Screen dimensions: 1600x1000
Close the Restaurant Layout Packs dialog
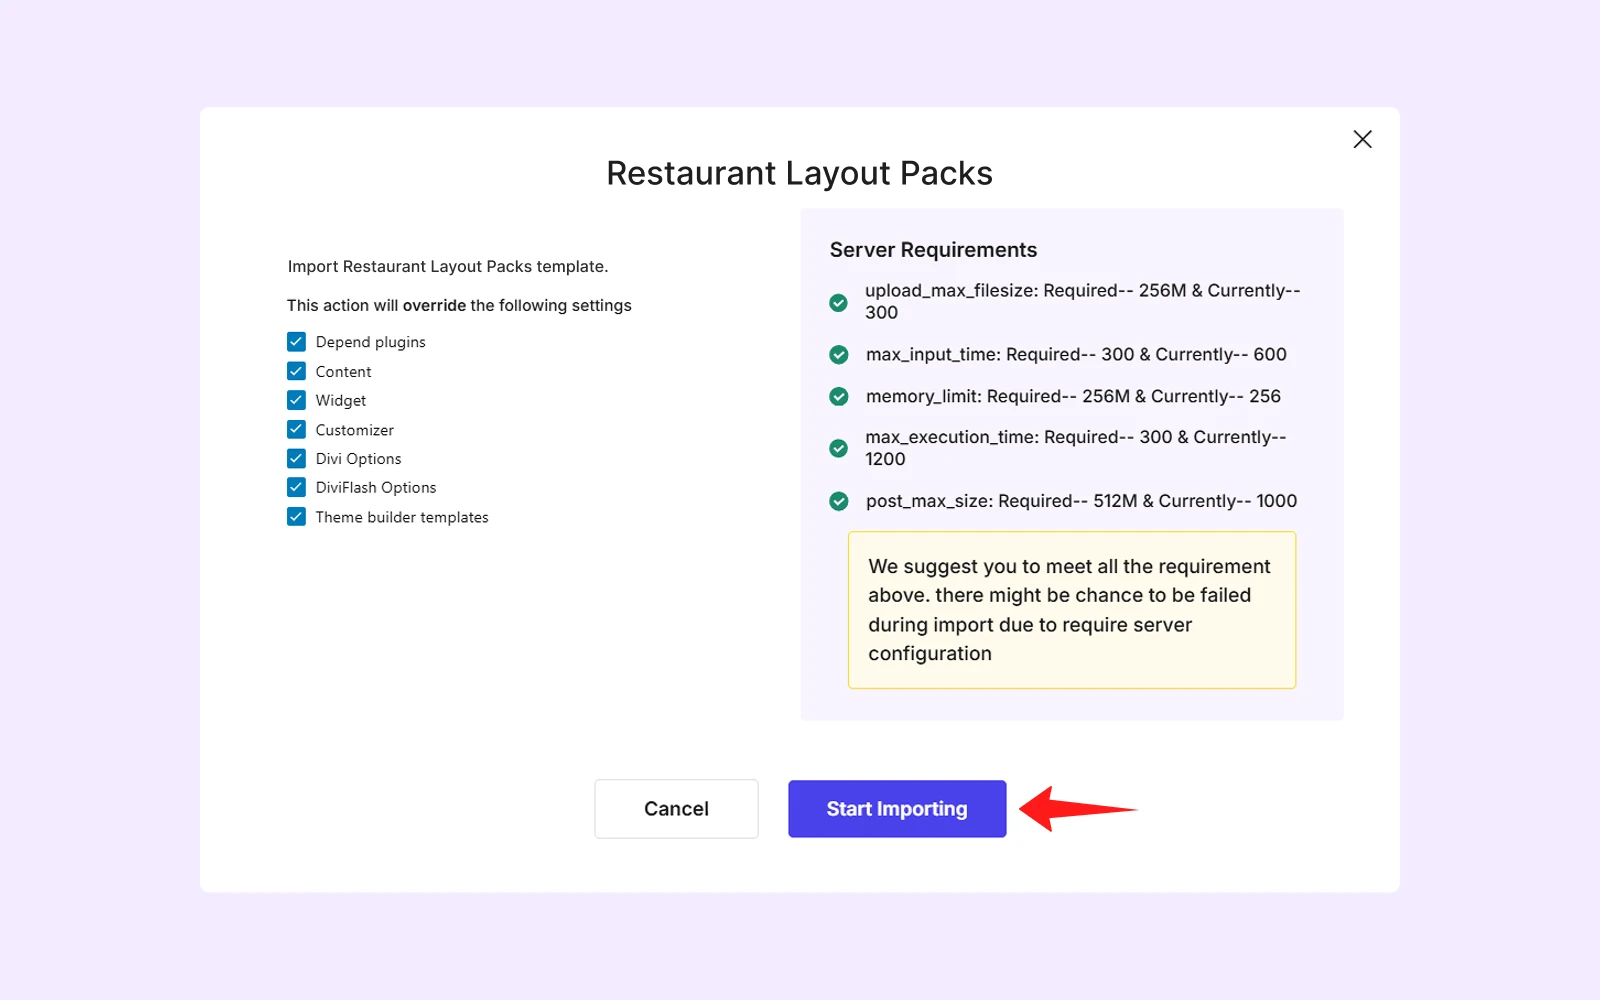1362,139
